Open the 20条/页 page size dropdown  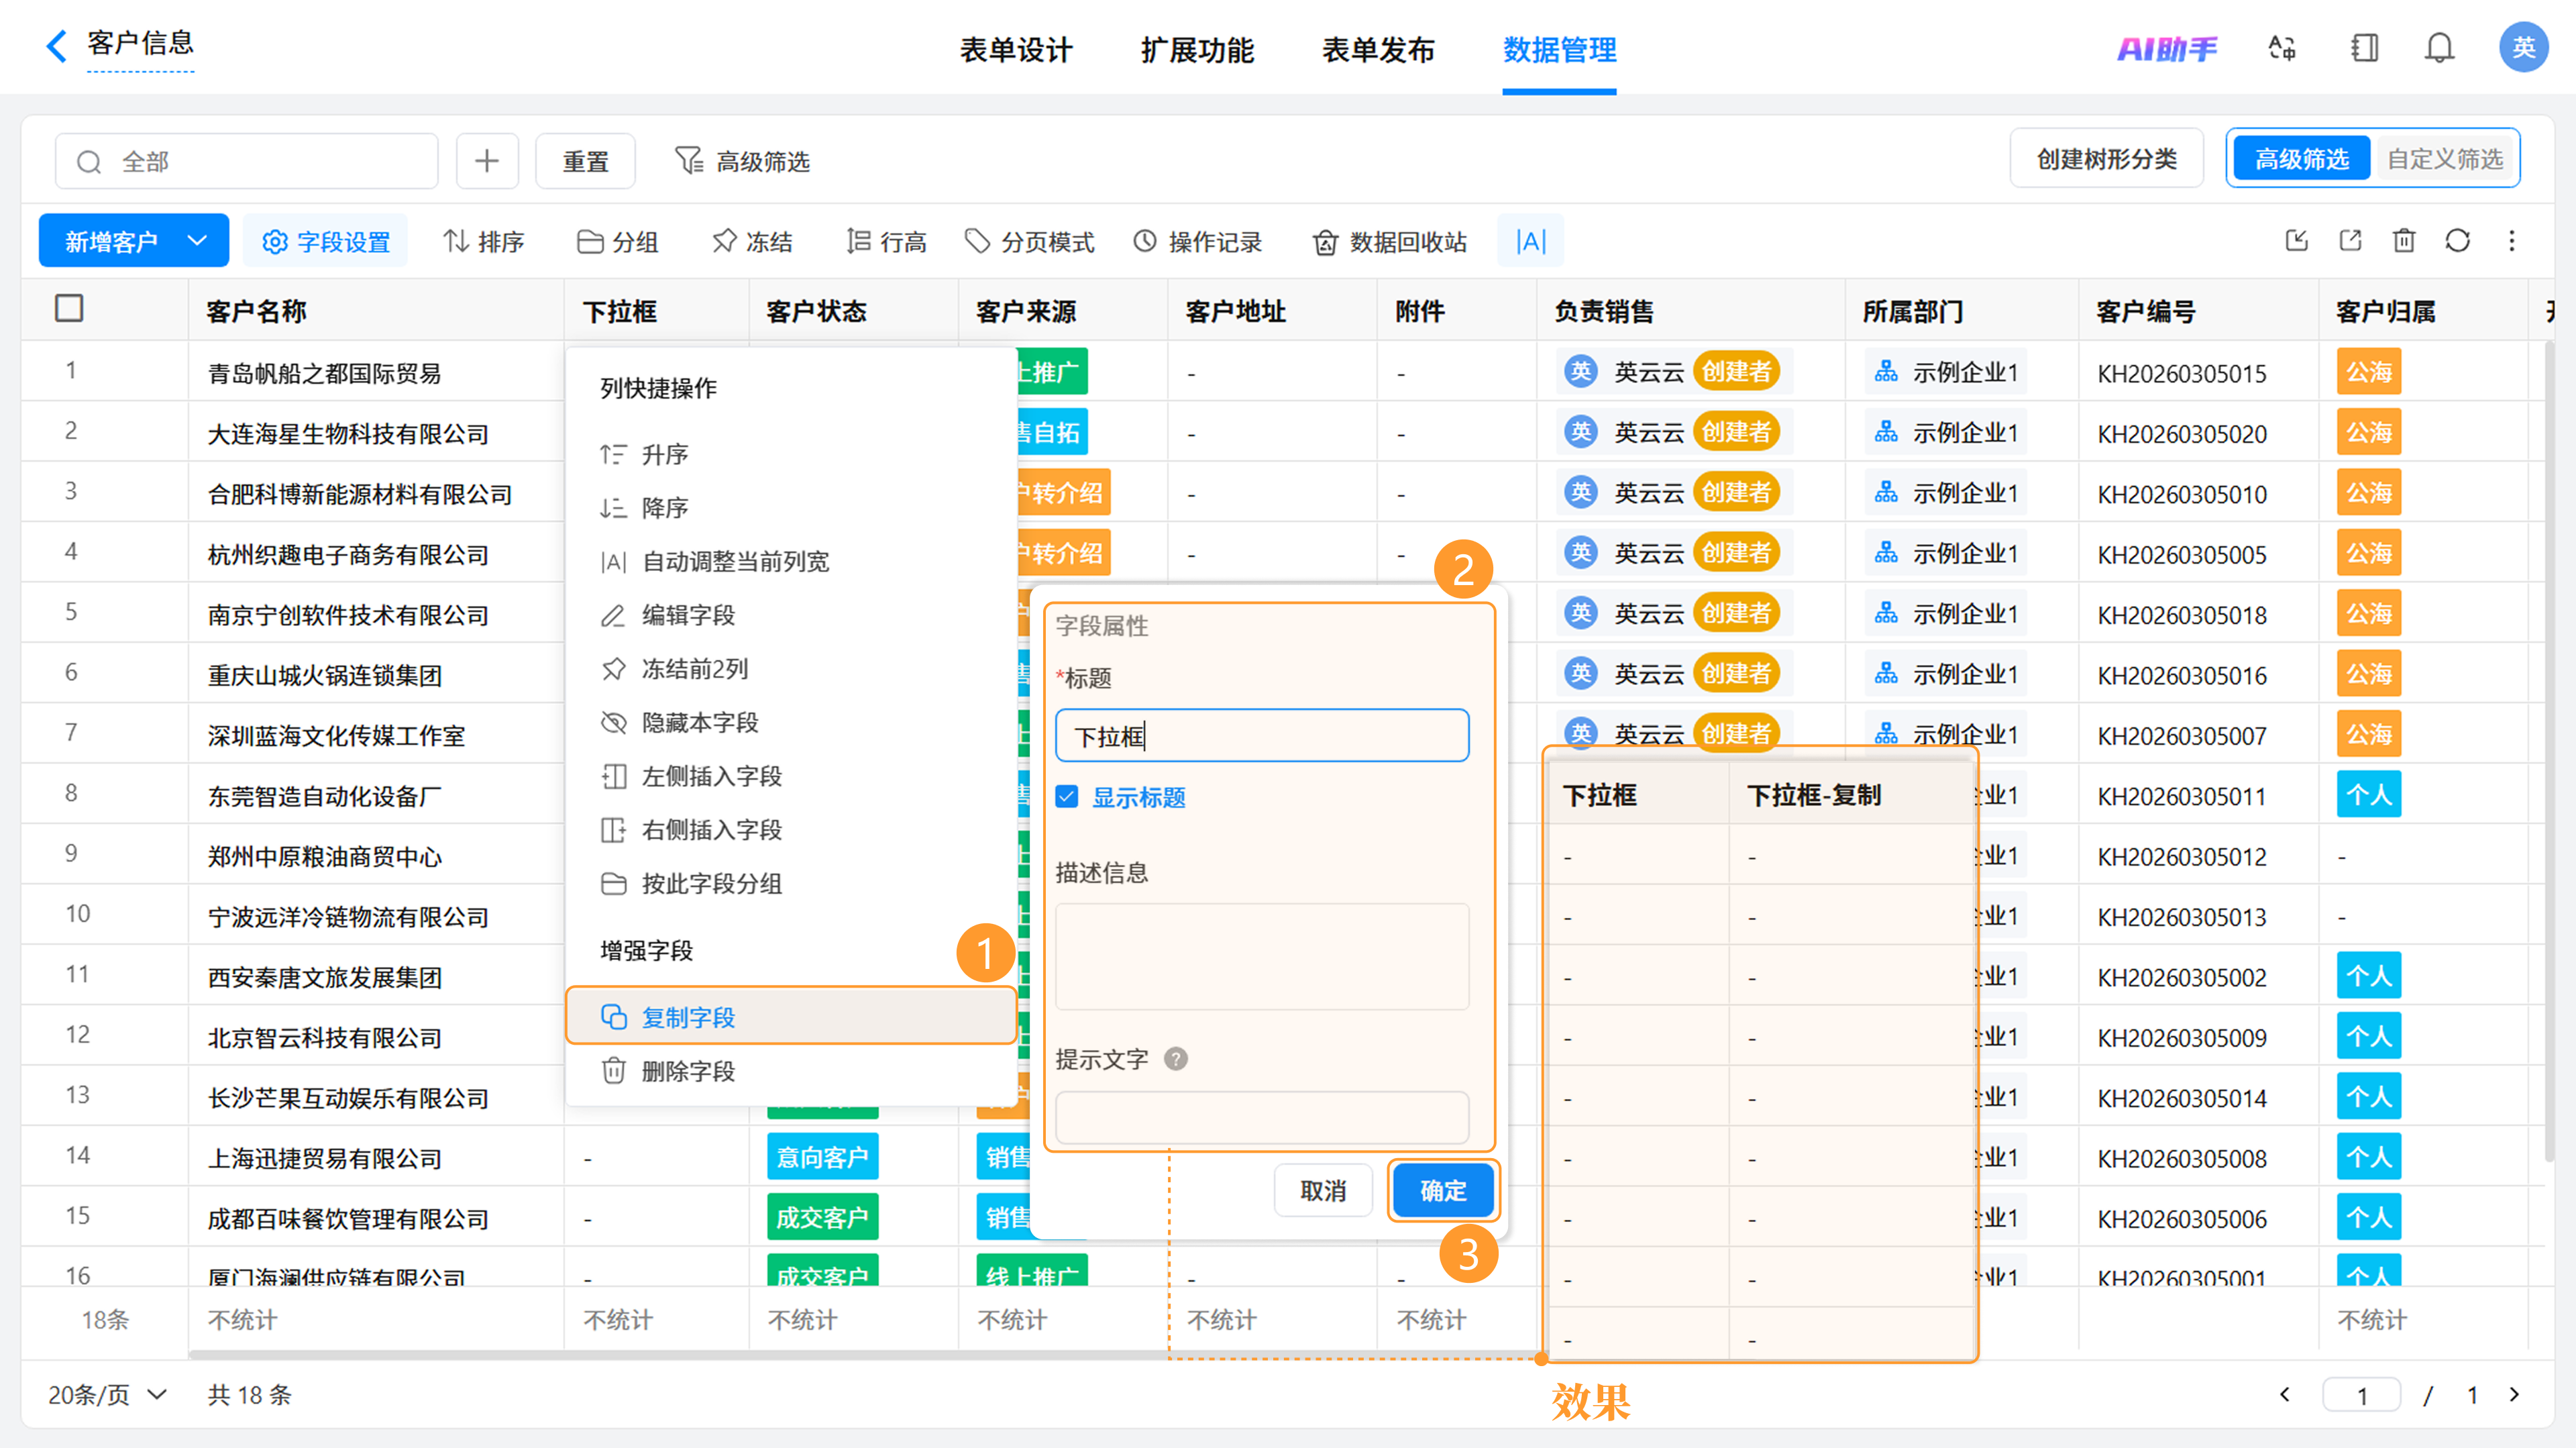click(107, 1394)
